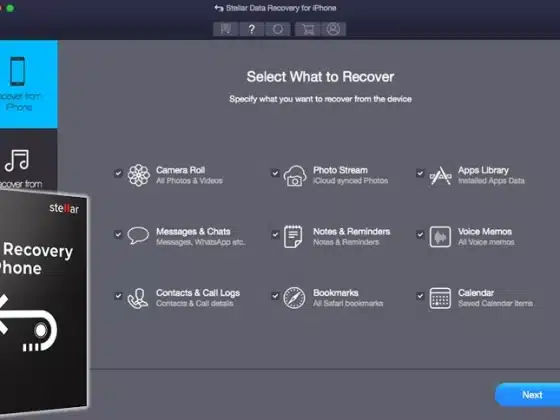The image size is (560, 420).
Task: Uncheck the Camera Roll checkbox
Action: point(118,173)
